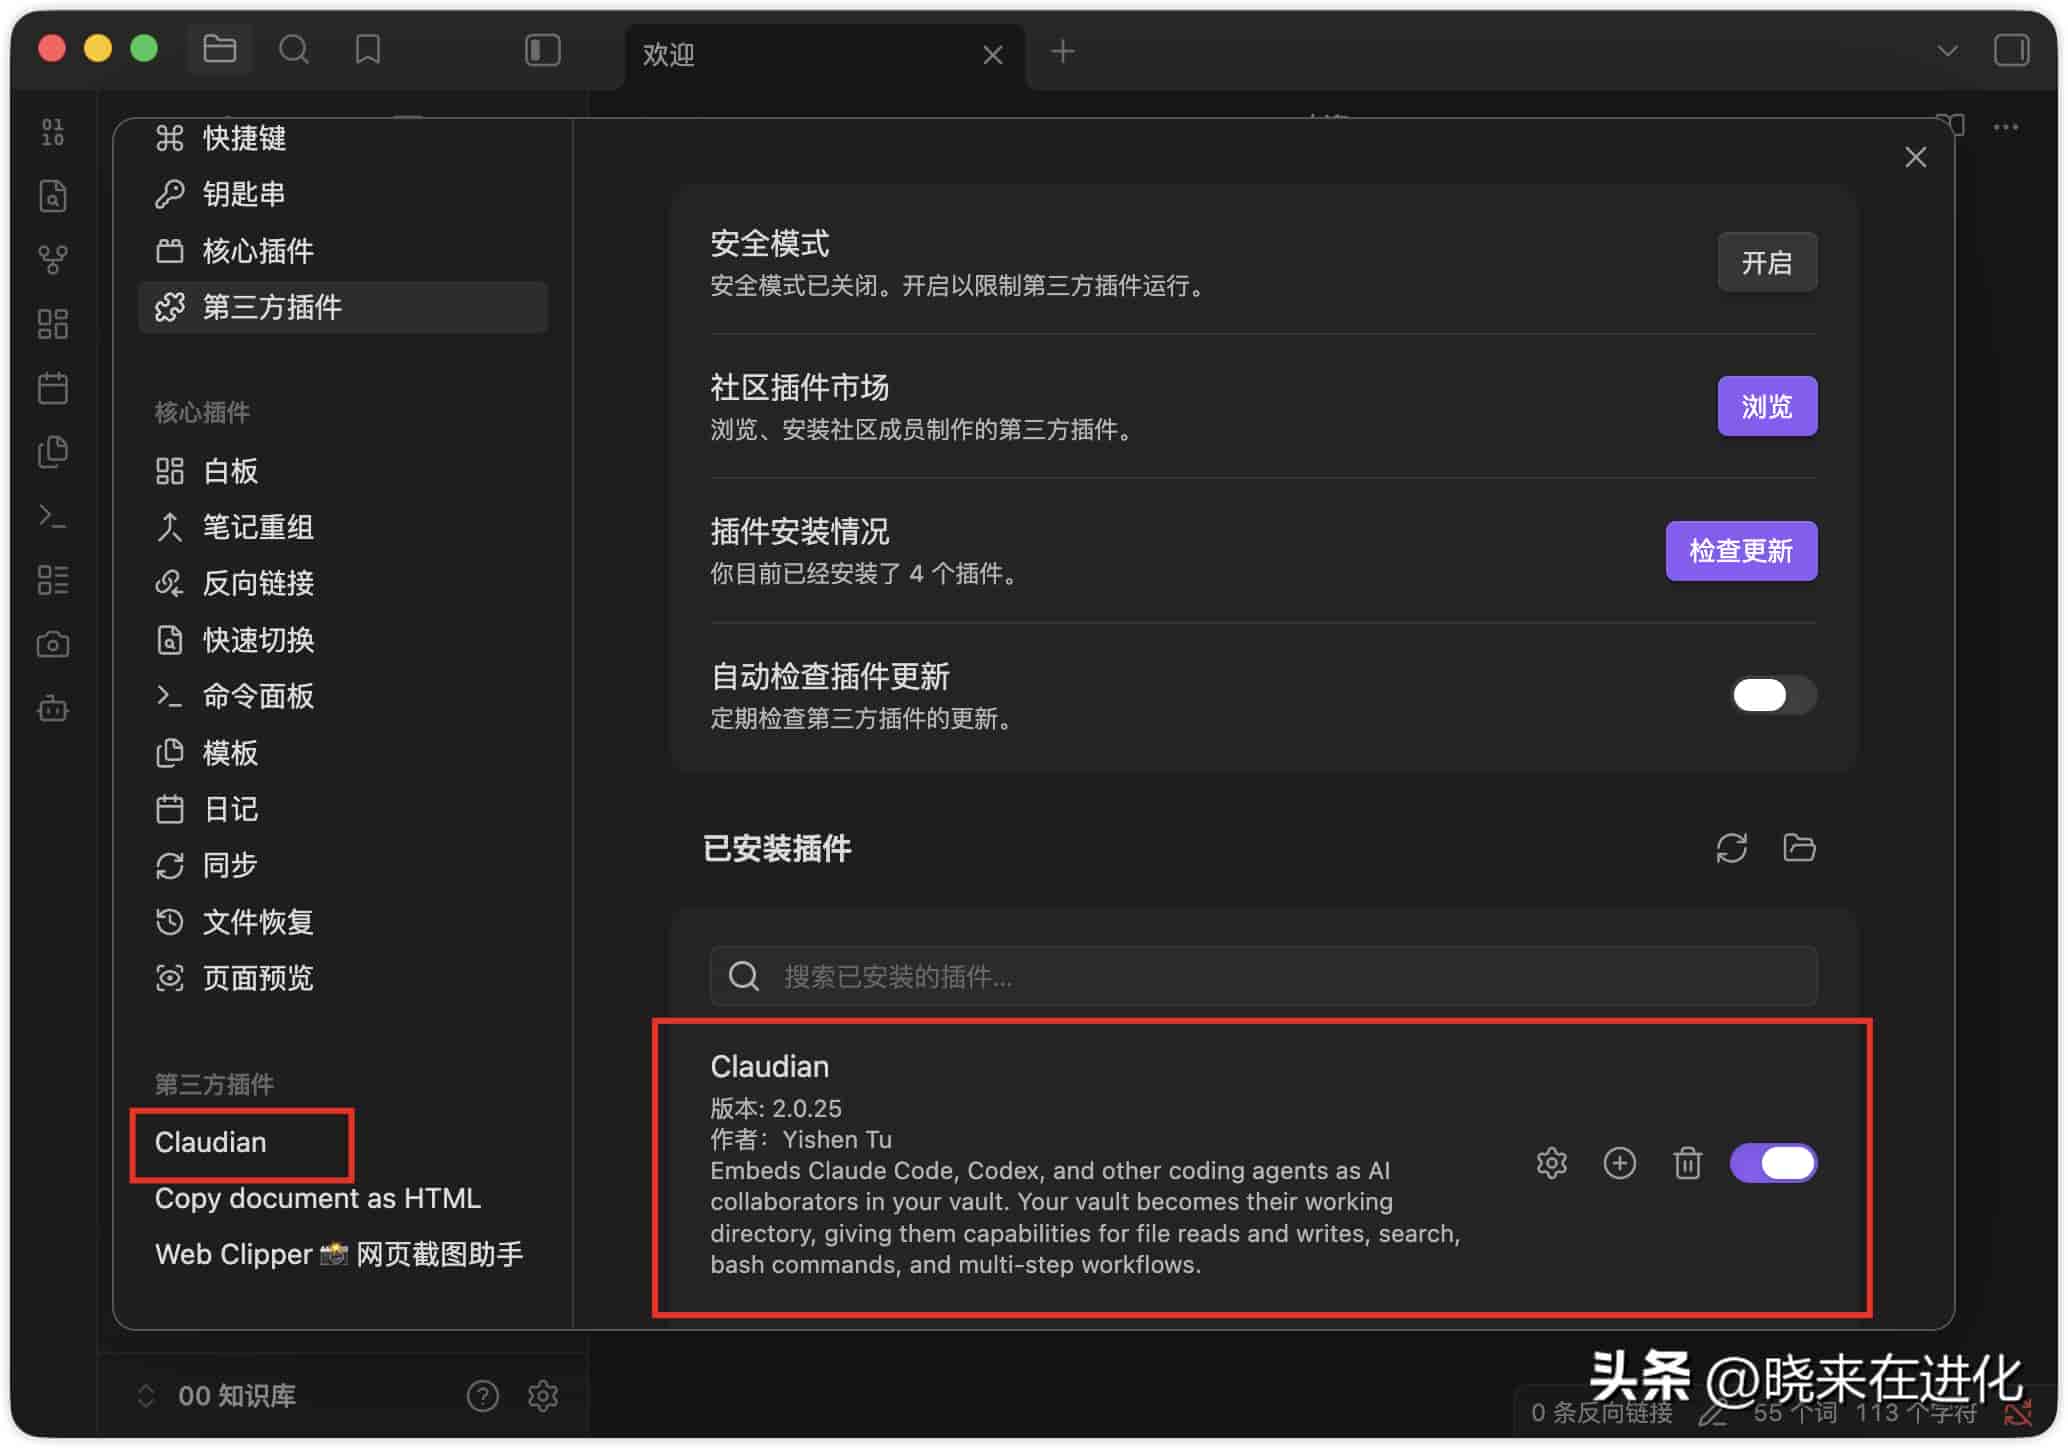The height and width of the screenshot is (1448, 2068).
Task: Open plugins folder icon
Action: click(1799, 848)
